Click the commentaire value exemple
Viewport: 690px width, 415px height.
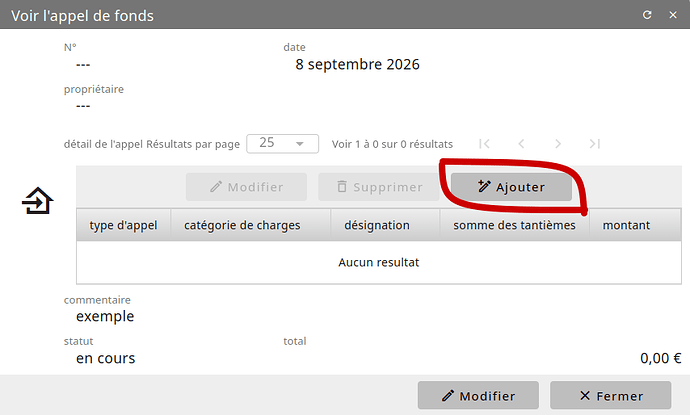click(105, 316)
